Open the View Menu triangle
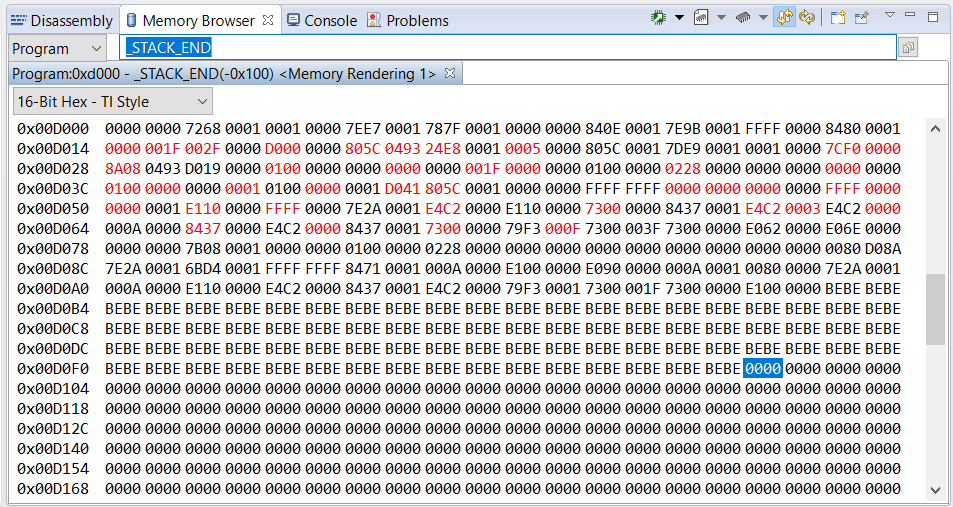Viewport: 953px width, 507px height. [890, 15]
